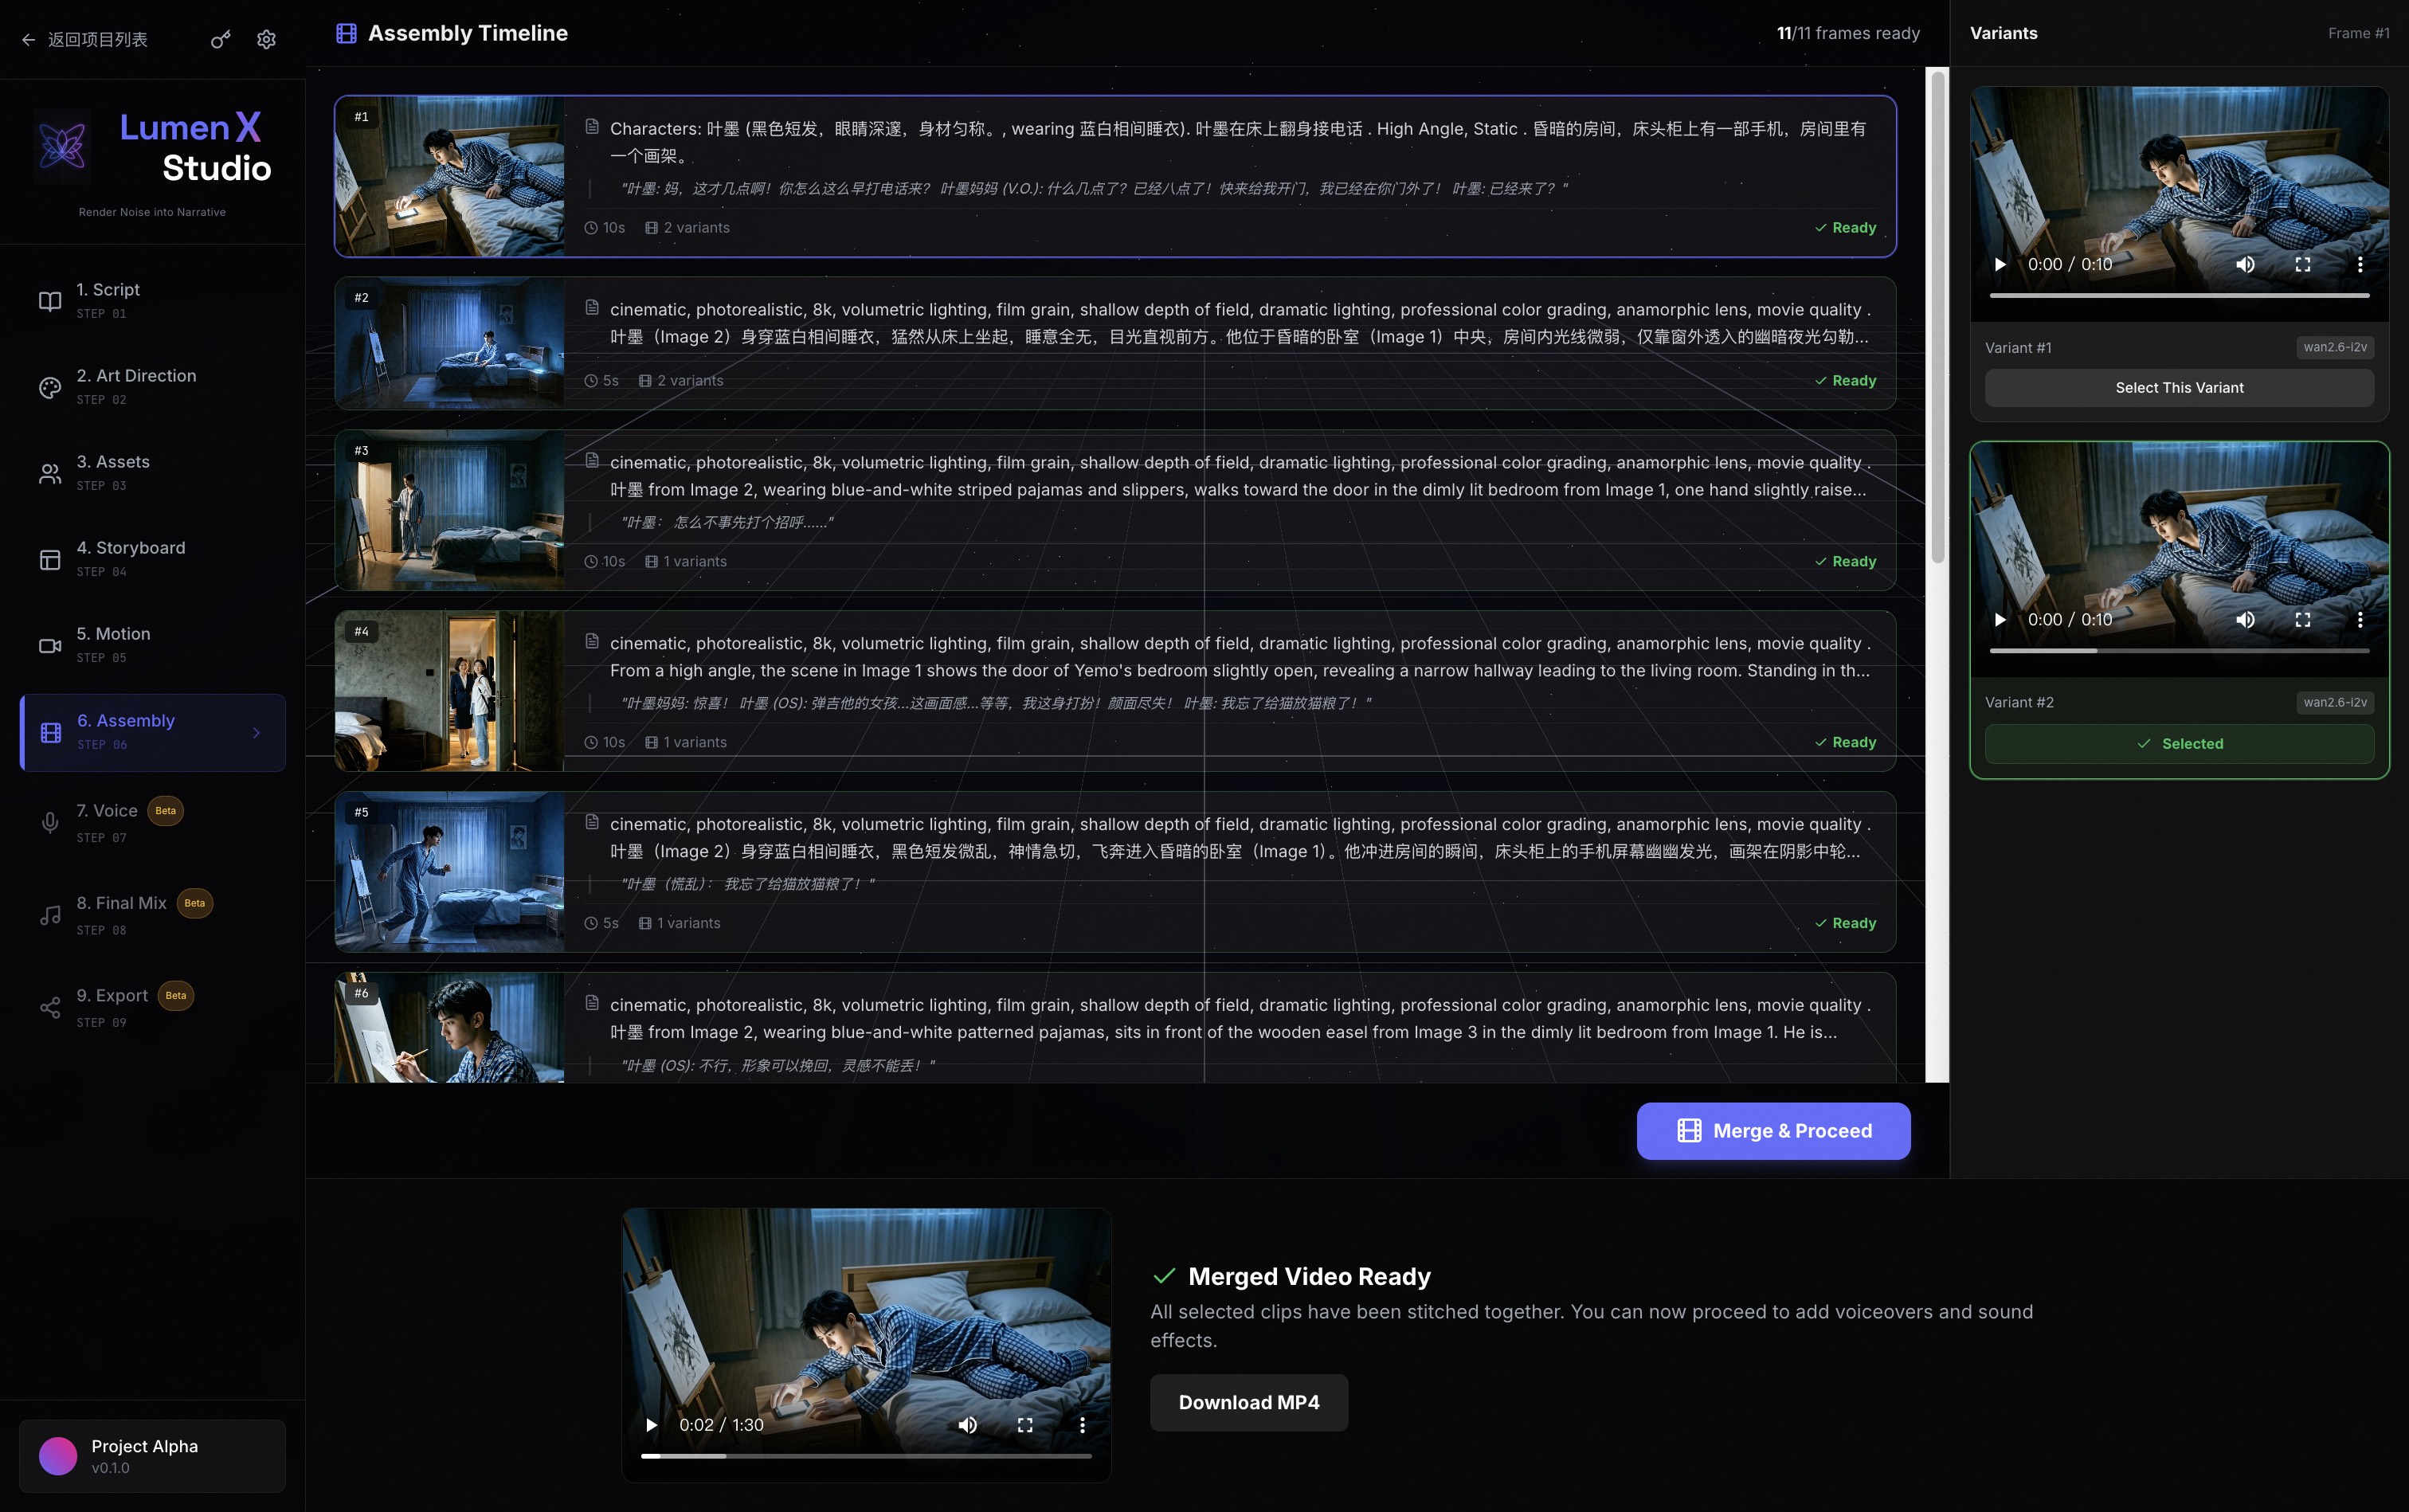Click the "11/11 frames ready" counter
The height and width of the screenshot is (1512, 2409).
click(x=1848, y=33)
